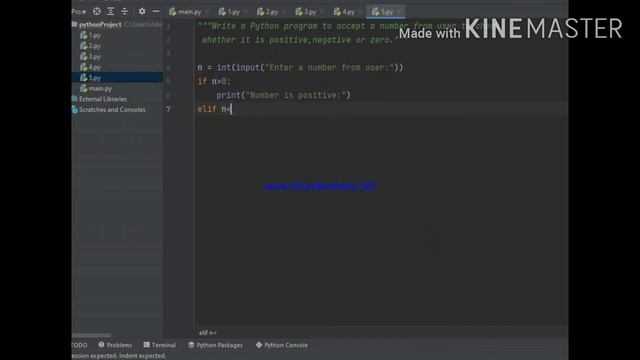Click the Expand All icon in Project toolbar
The width and height of the screenshot is (640, 360).
pyautogui.click(x=111, y=11)
